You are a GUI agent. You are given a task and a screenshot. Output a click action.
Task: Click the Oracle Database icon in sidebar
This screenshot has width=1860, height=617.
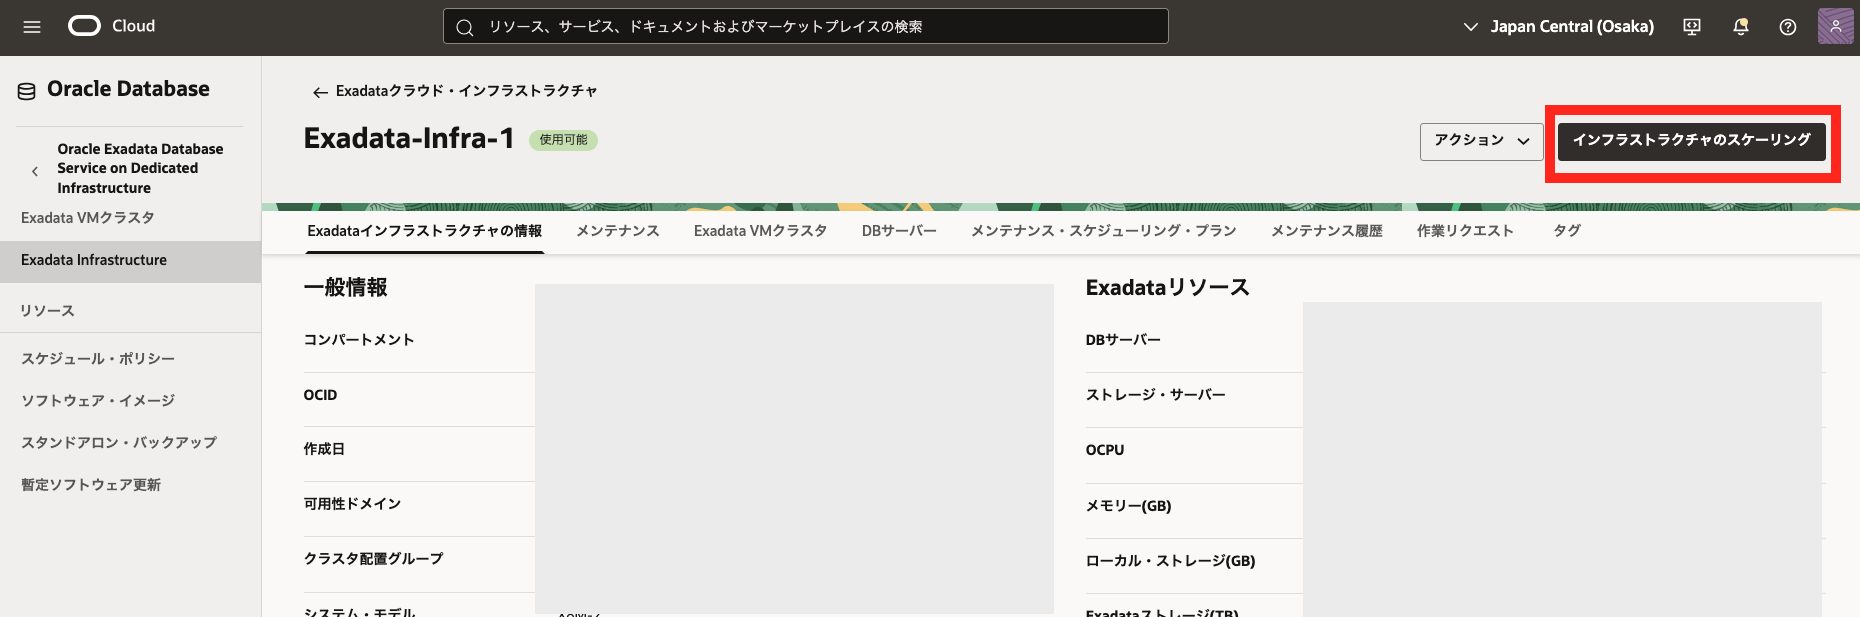pyautogui.click(x=27, y=91)
